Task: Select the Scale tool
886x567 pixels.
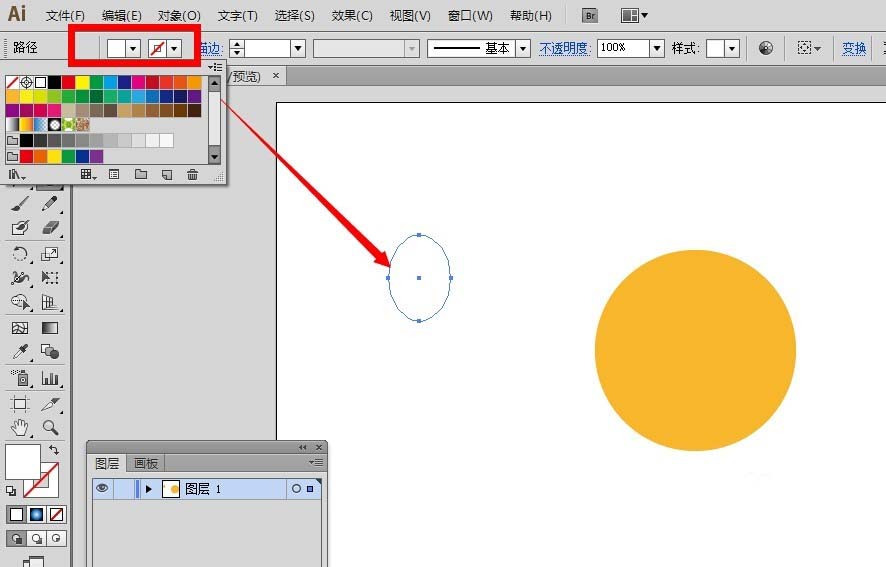Action: coord(50,254)
